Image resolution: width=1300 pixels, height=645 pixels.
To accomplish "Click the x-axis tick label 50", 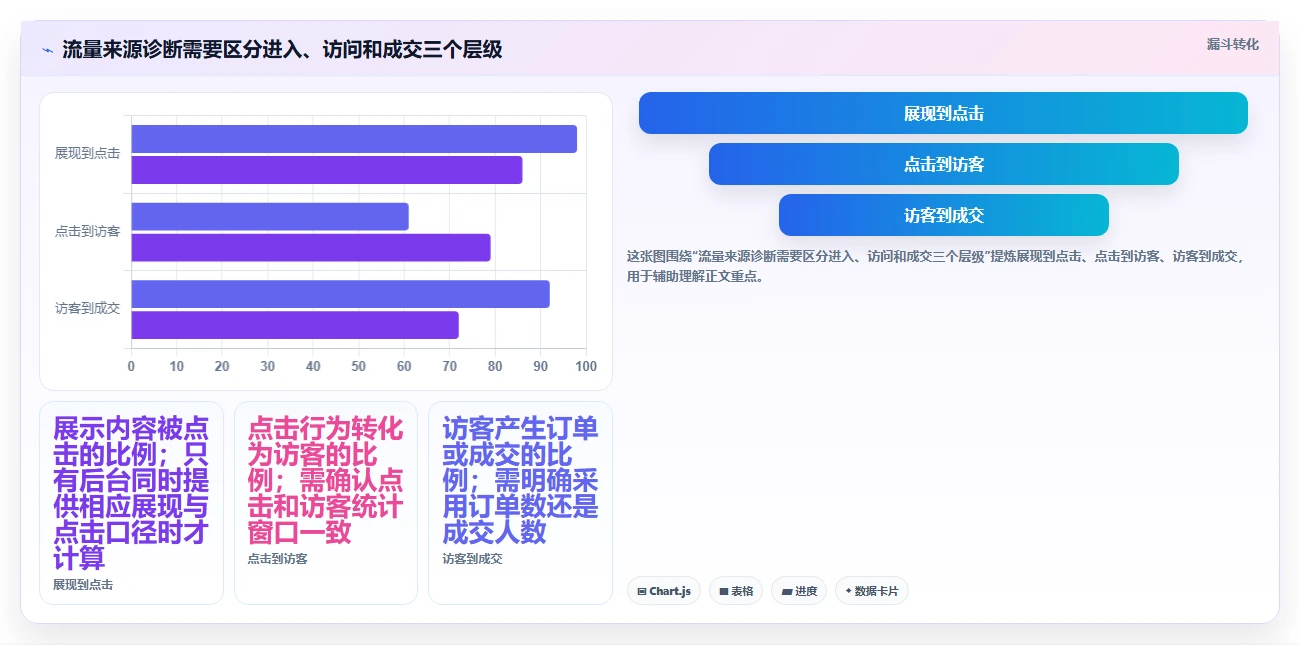I will tap(359, 366).
